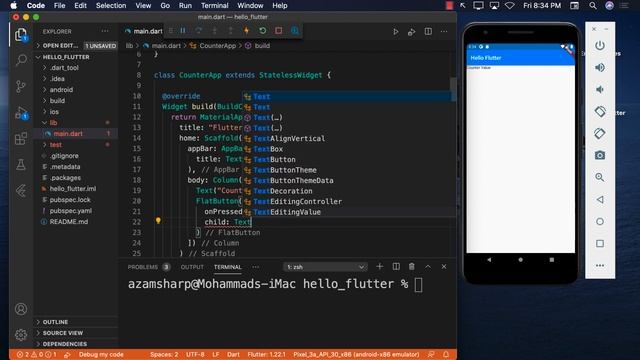Click emulator overview square button
Viewport: 640px width, 360px height.
(600, 244)
